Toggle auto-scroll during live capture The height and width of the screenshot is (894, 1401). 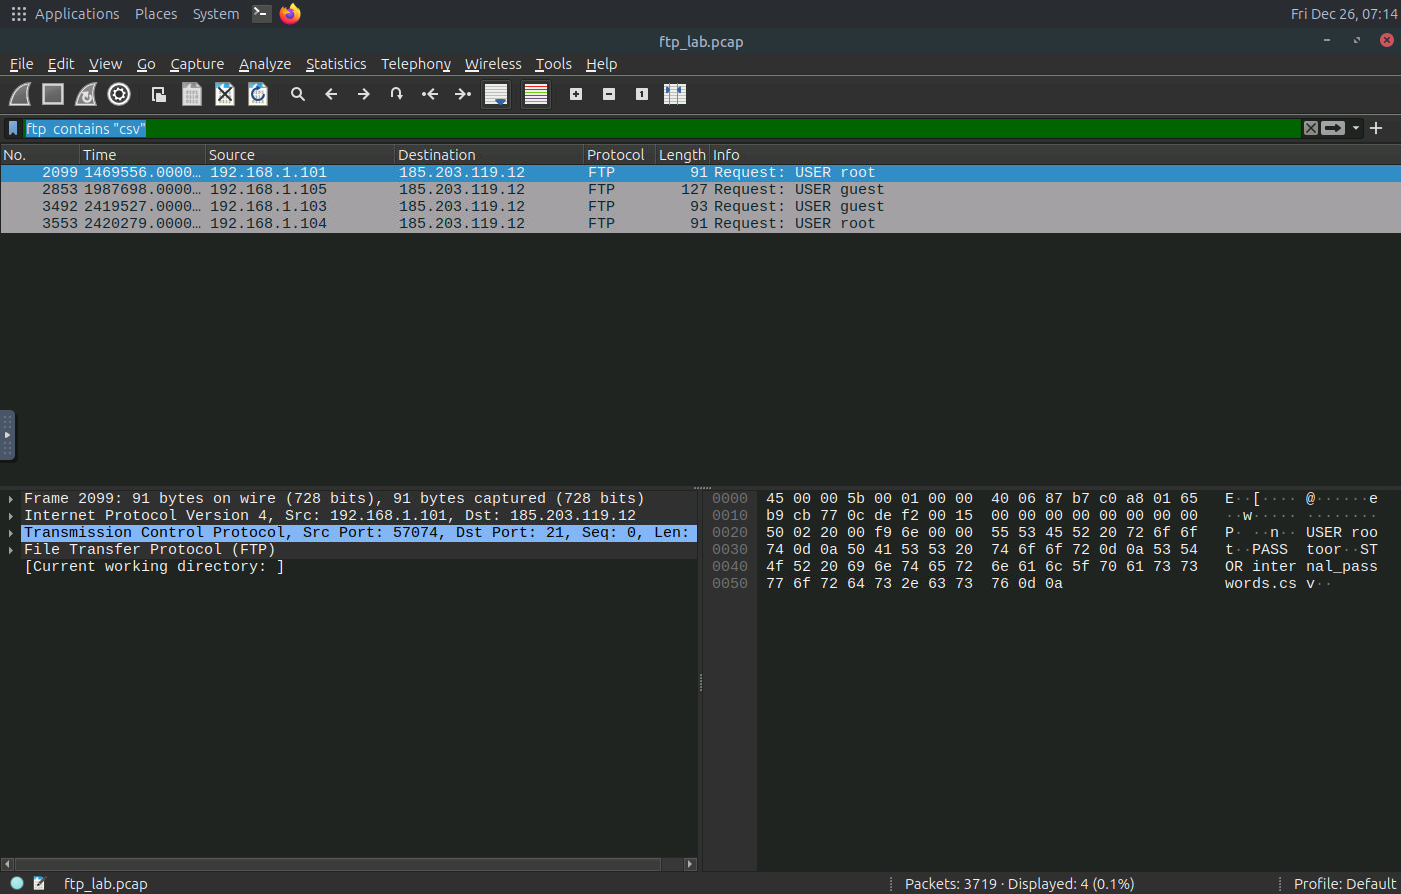(x=496, y=94)
